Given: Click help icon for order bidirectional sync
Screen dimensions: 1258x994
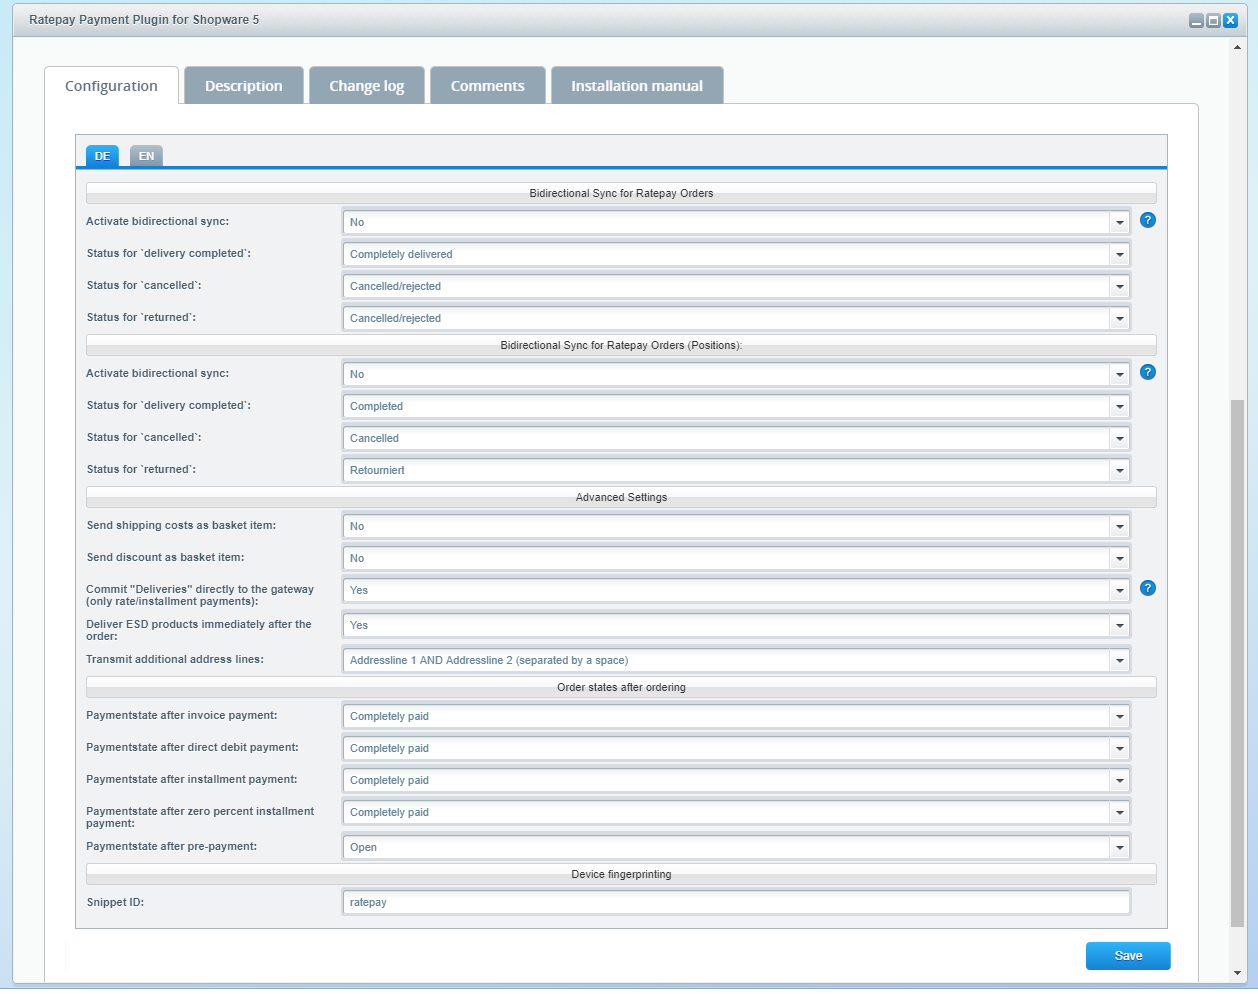Looking at the screenshot, I should click(1148, 220).
